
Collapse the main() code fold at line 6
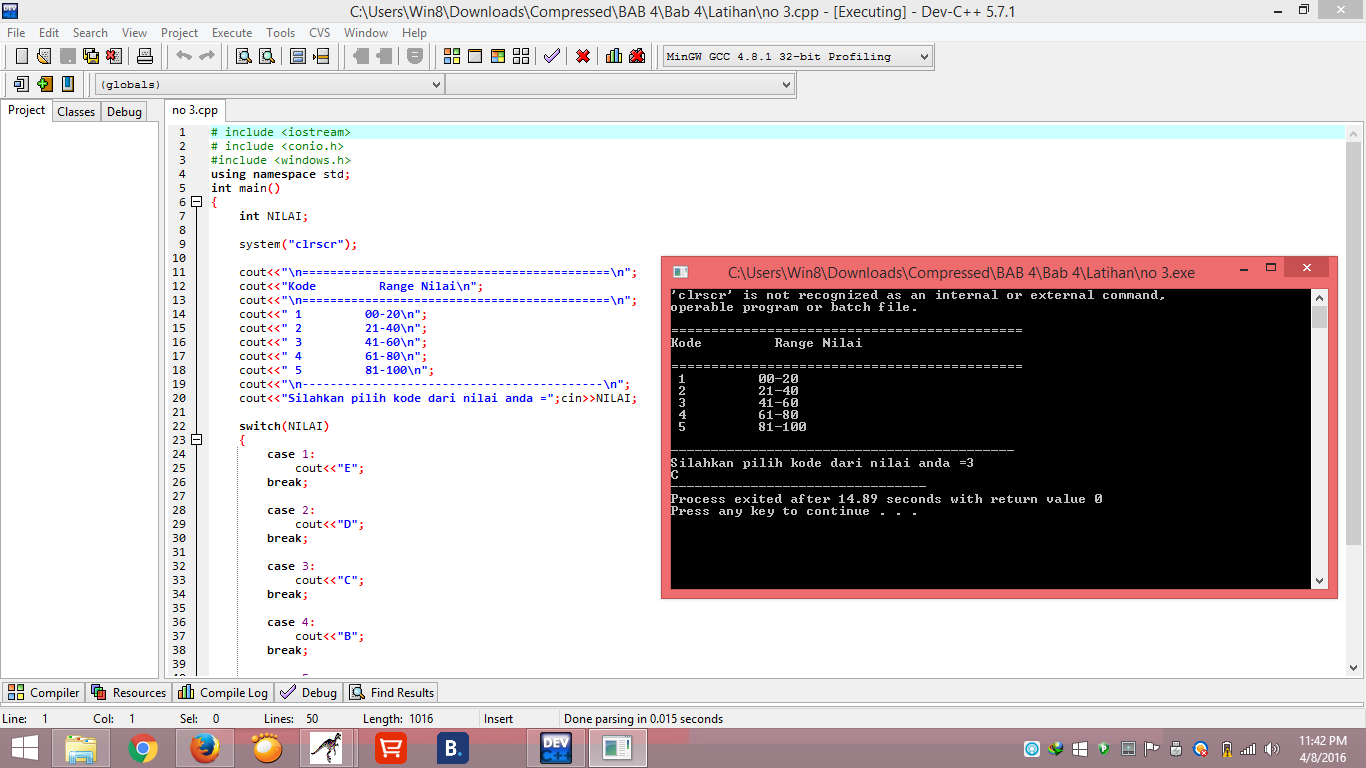click(196, 202)
